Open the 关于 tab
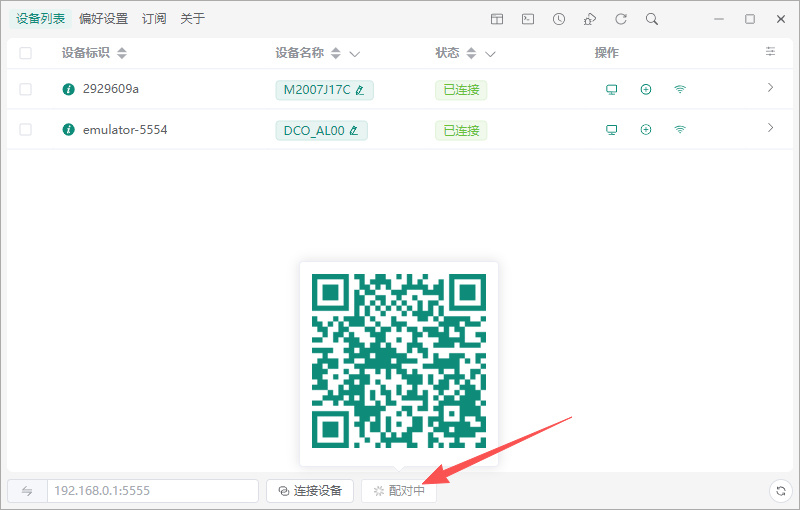Screen dimensions: 800x510 click(x=192, y=19)
